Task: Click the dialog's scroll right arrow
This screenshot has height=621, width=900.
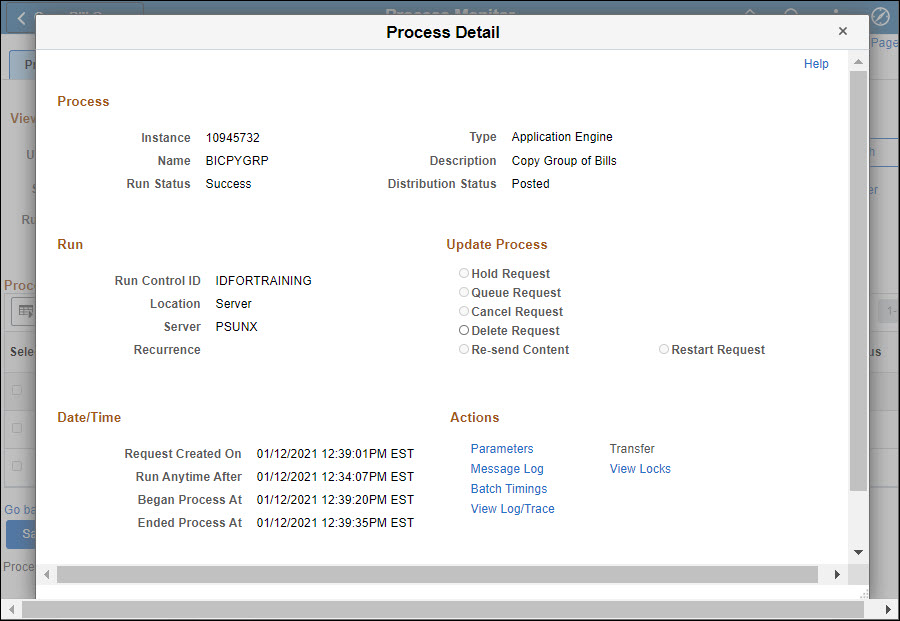Action: point(838,575)
